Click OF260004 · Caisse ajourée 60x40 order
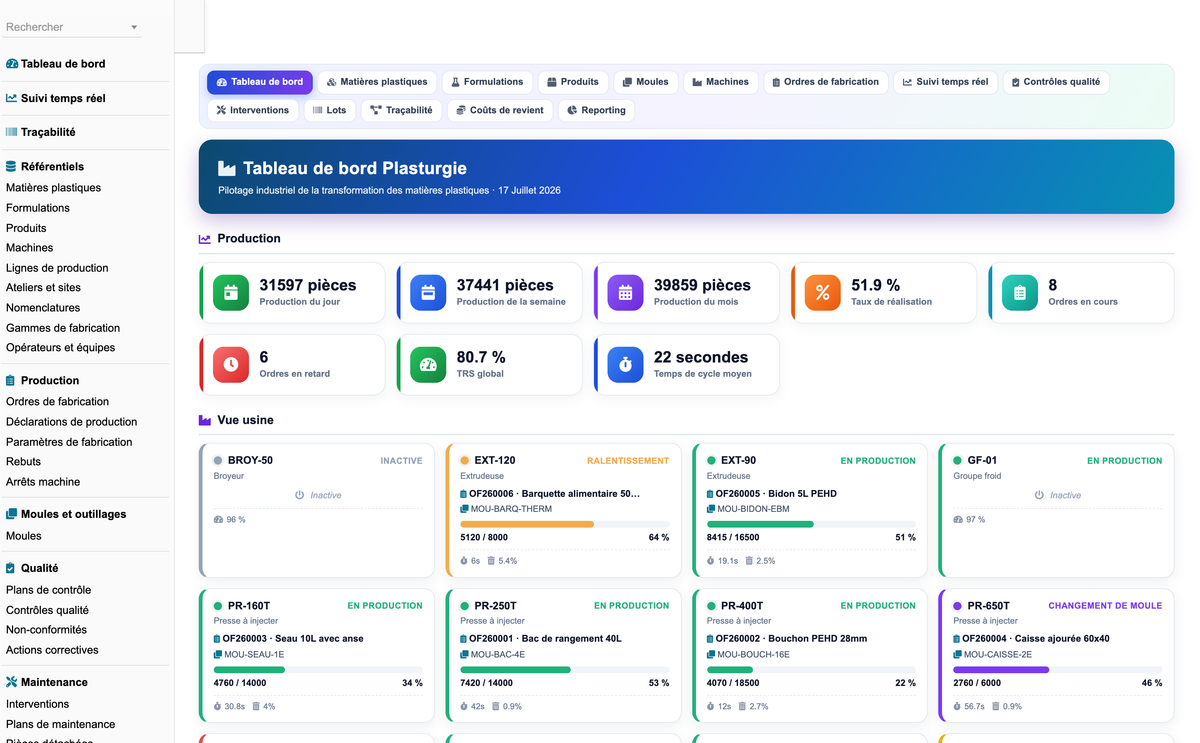1200x743 pixels. click(1036, 639)
